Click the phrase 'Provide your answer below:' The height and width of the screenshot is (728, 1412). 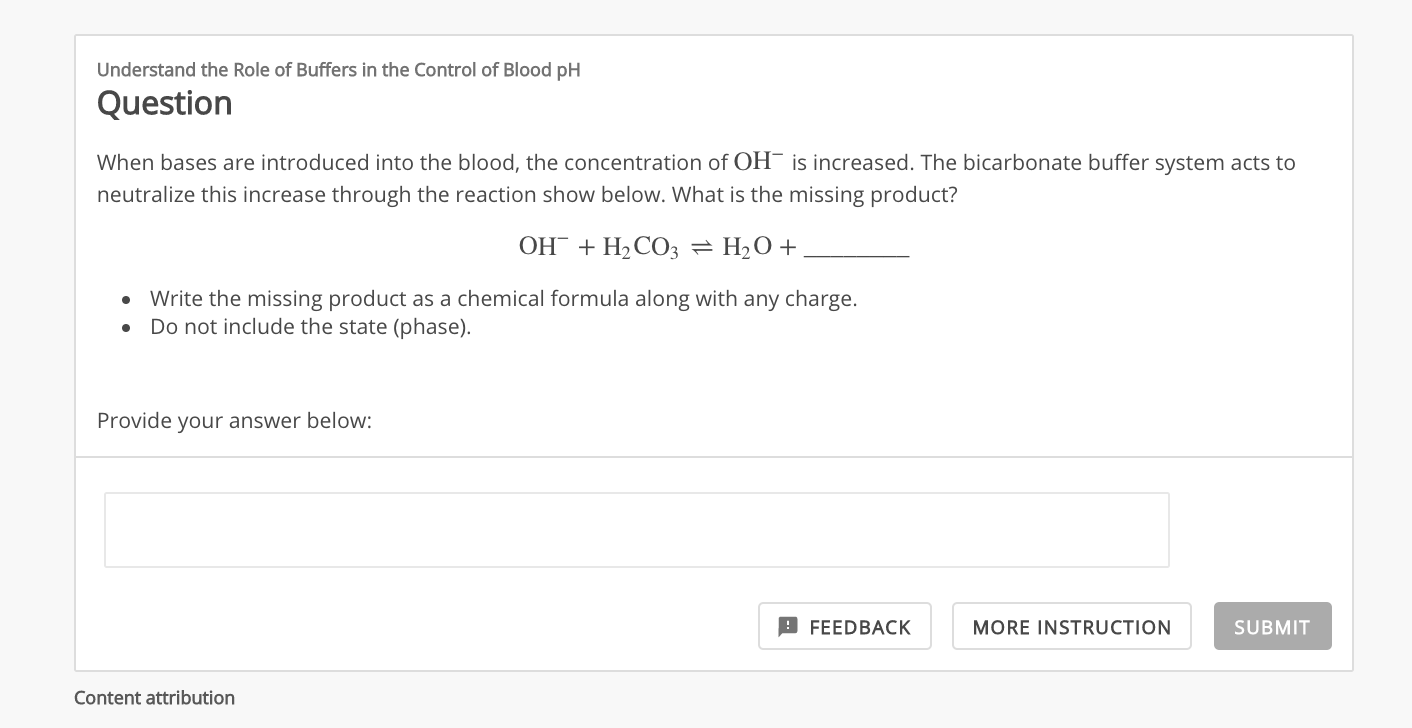pyautogui.click(x=234, y=421)
